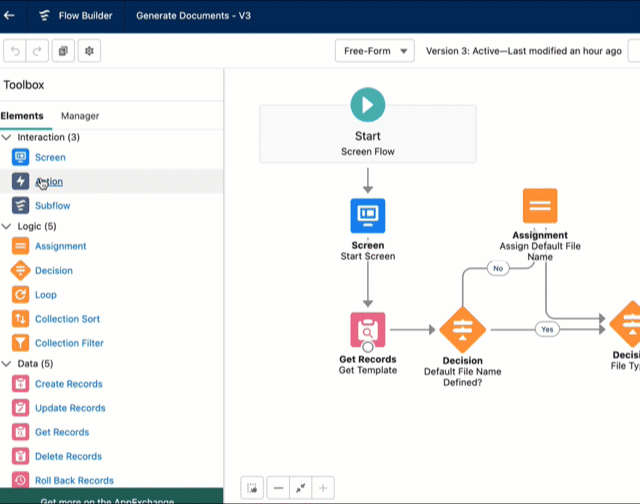Zoom out the canvas
The image size is (640, 504).
(278, 488)
